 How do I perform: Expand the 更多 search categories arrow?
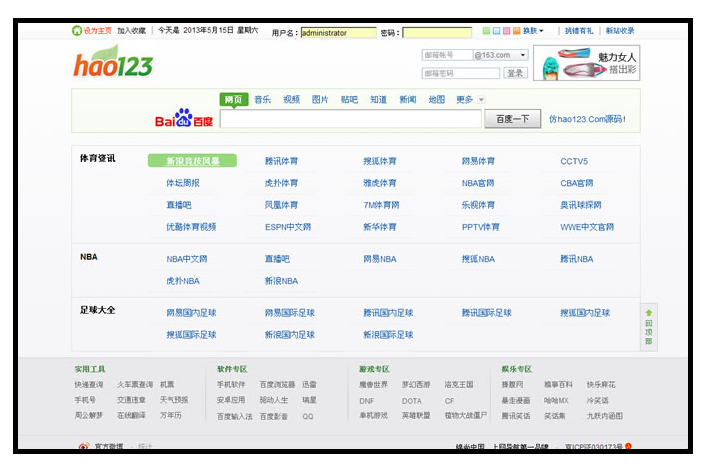click(481, 99)
